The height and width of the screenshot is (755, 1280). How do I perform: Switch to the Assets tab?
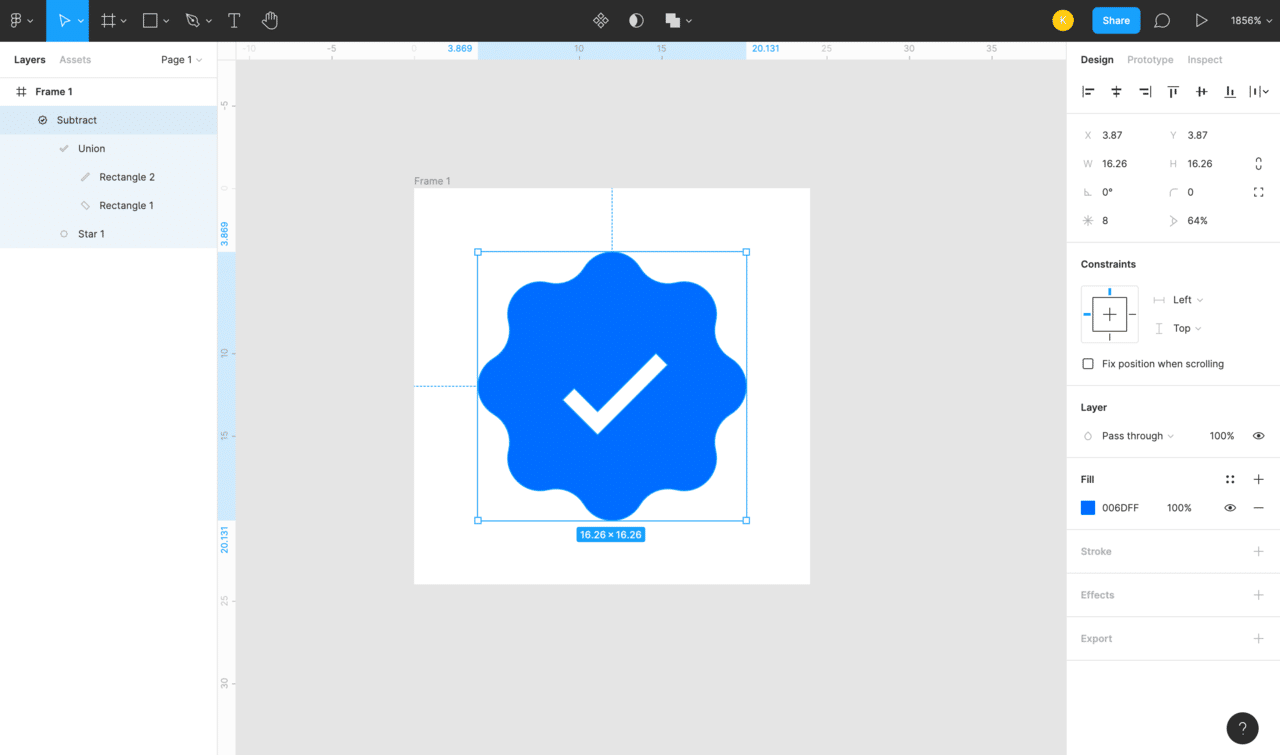[75, 60]
